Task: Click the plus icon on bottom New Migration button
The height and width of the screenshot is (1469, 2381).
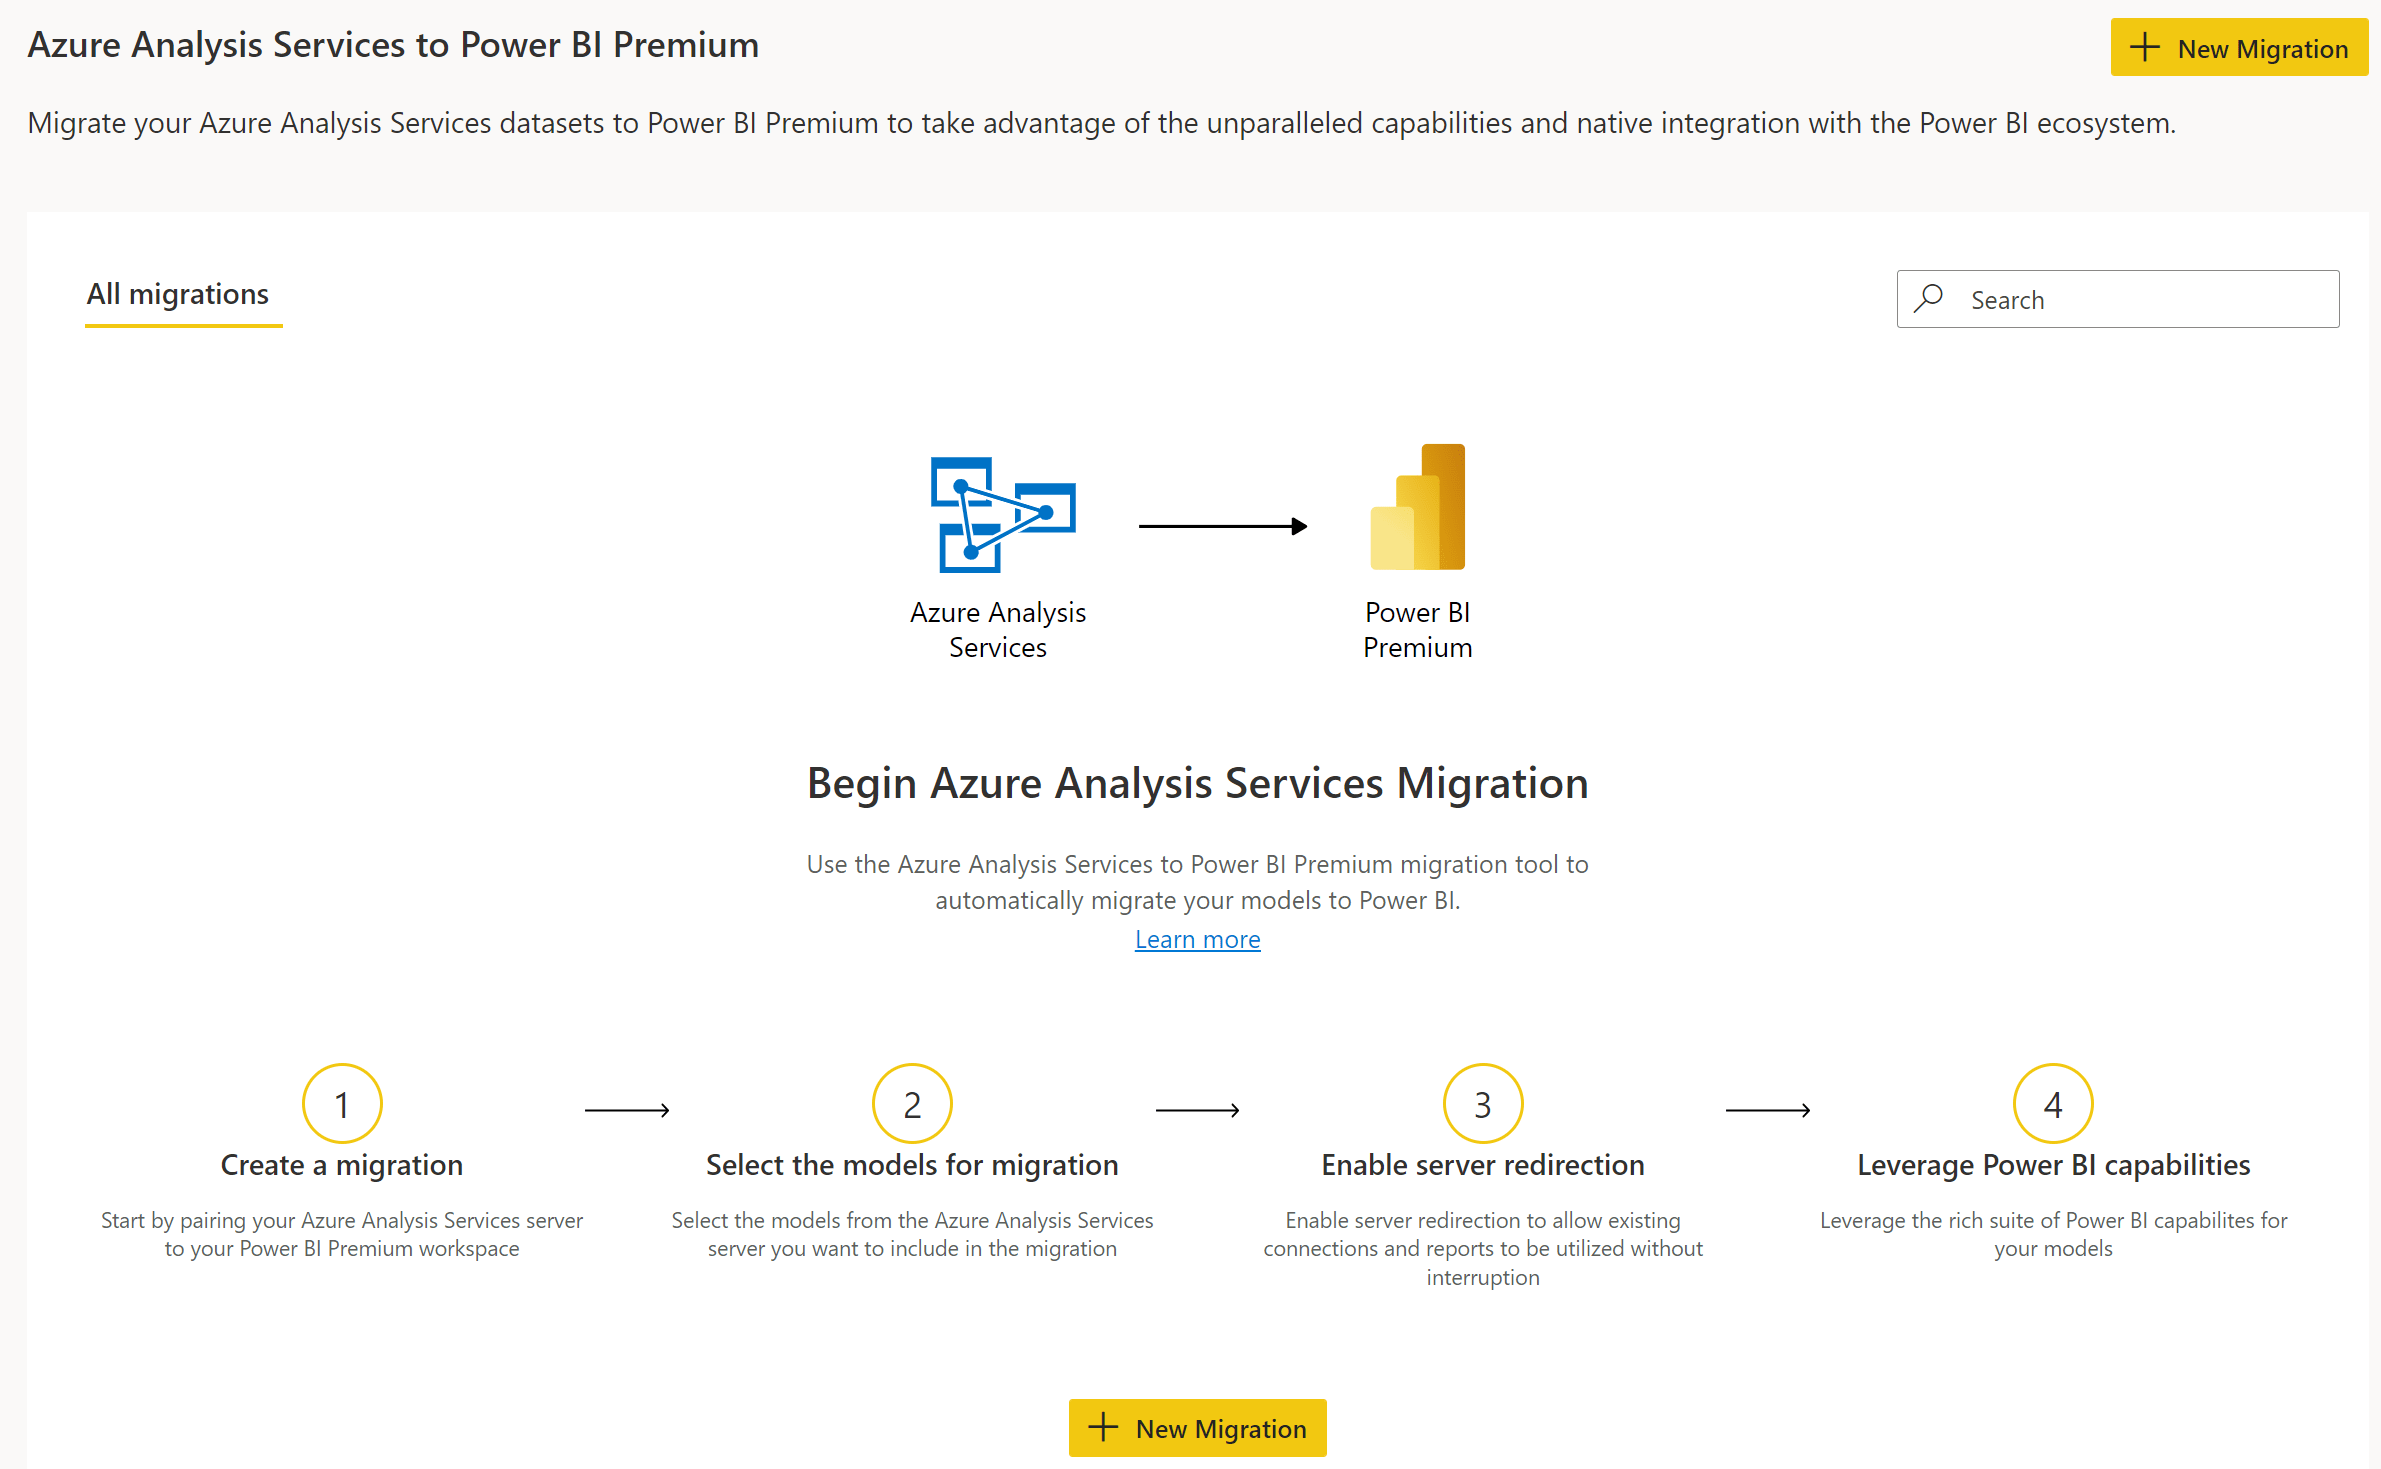Action: point(1103,1428)
